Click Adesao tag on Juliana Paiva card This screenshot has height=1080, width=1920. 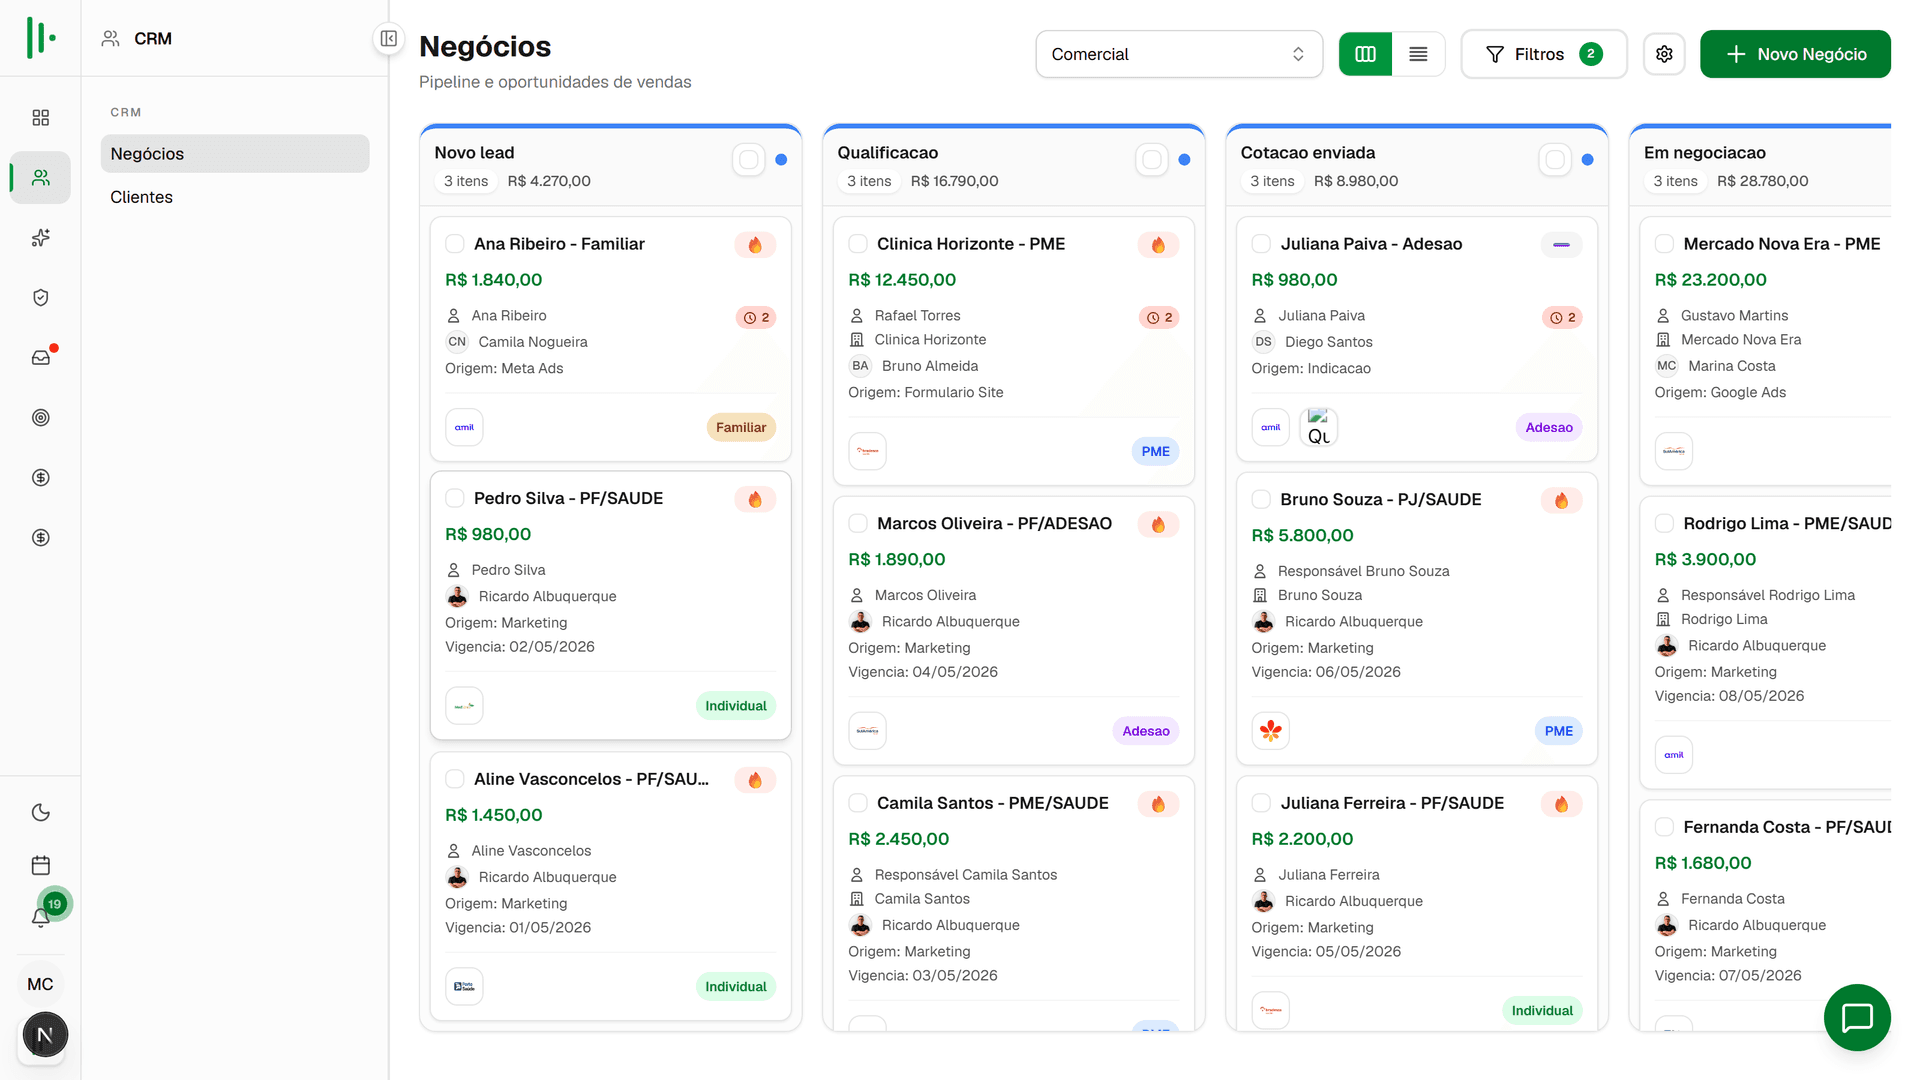1549,427
